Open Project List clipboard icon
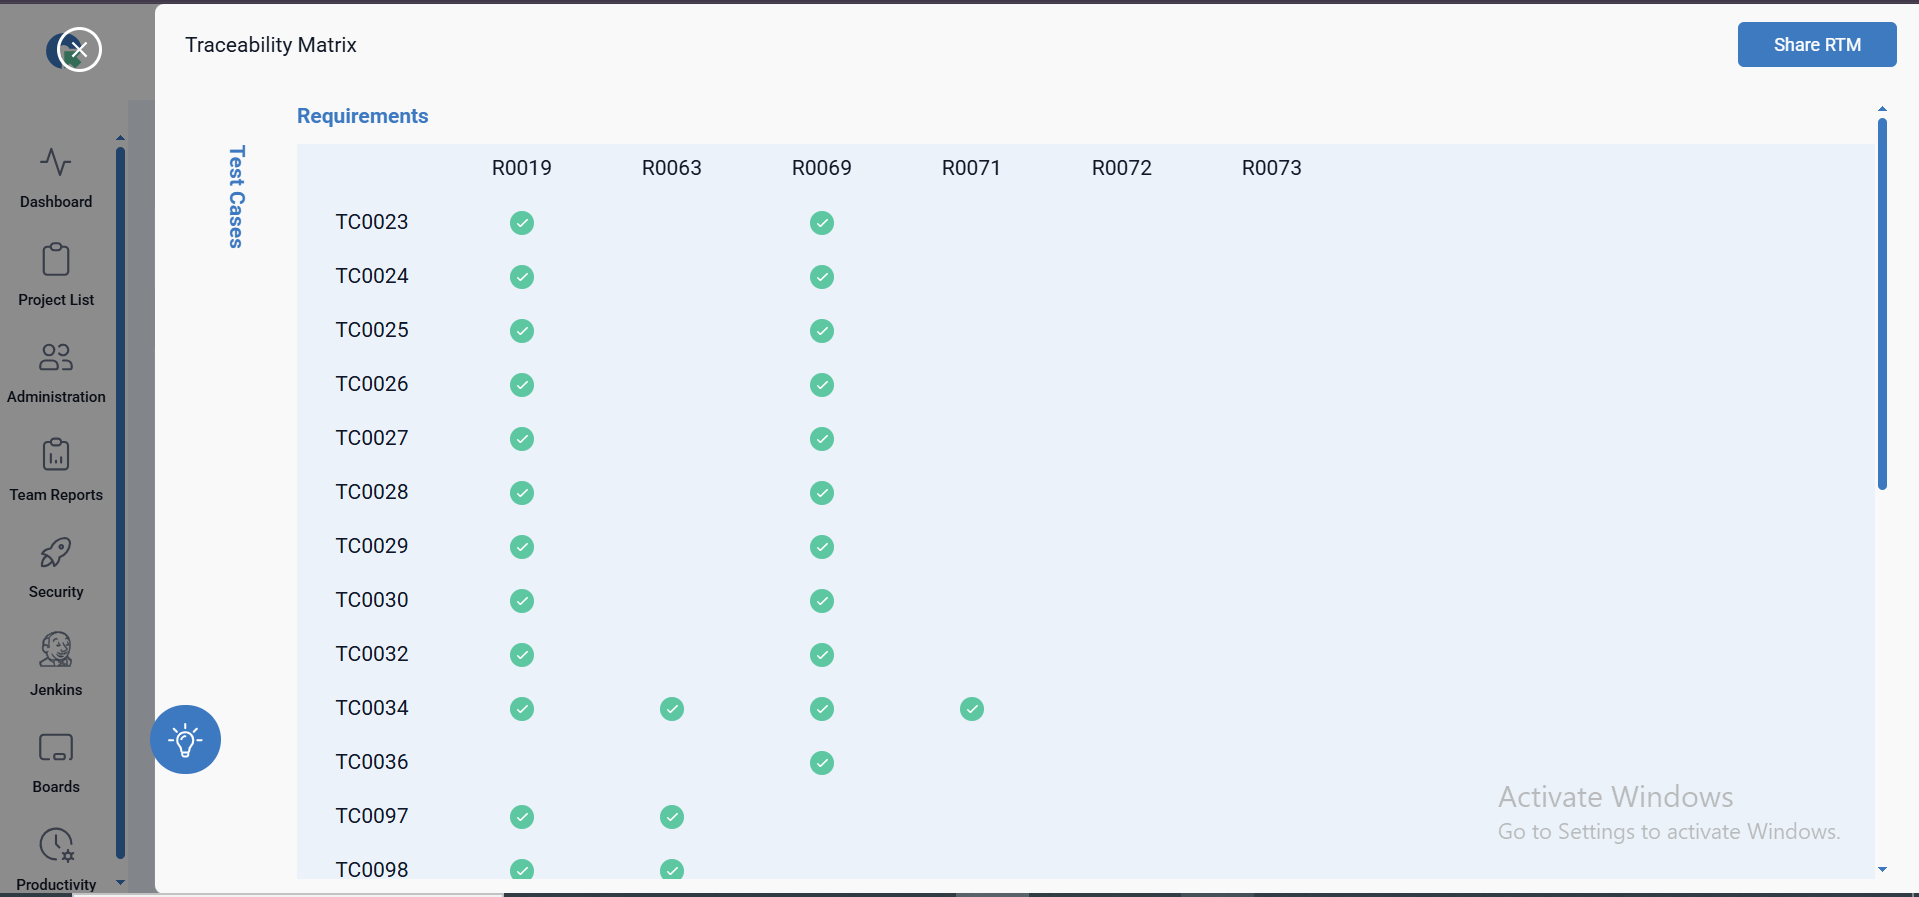The image size is (1919, 897). click(x=56, y=260)
